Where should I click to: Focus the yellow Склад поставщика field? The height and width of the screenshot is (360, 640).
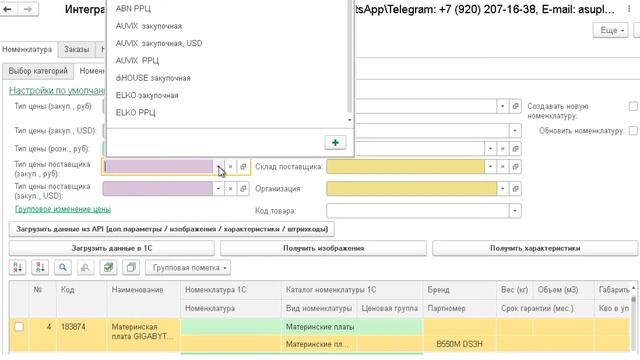[x=405, y=167]
